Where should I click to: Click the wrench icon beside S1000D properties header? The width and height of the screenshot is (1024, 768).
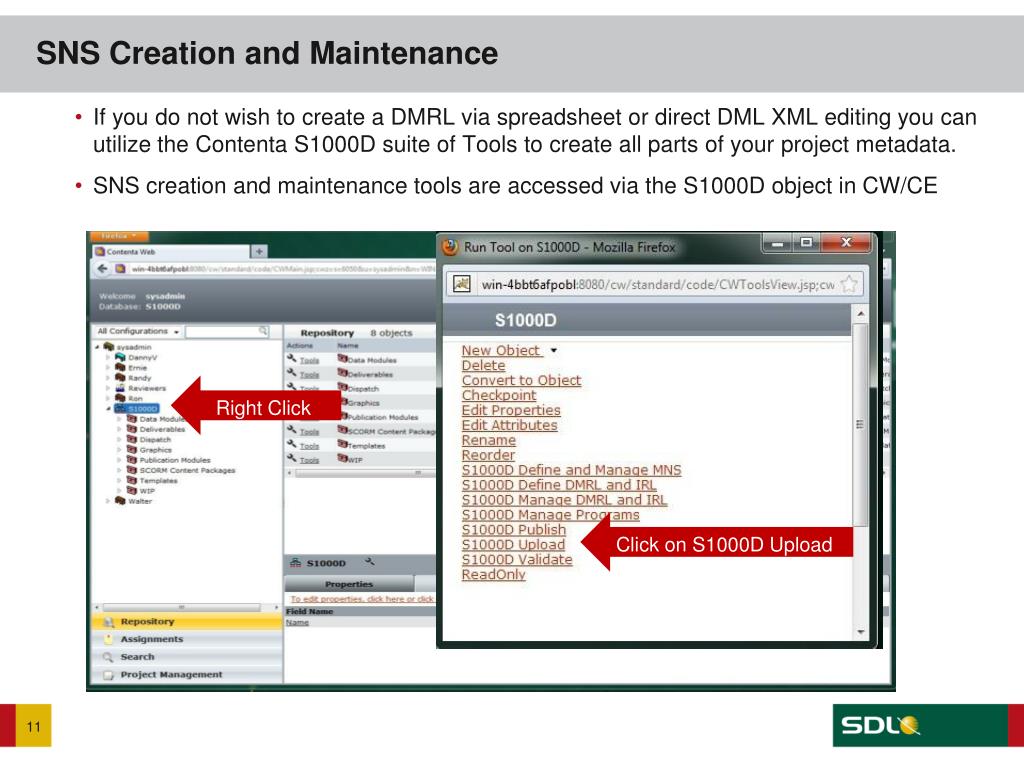pos(370,562)
